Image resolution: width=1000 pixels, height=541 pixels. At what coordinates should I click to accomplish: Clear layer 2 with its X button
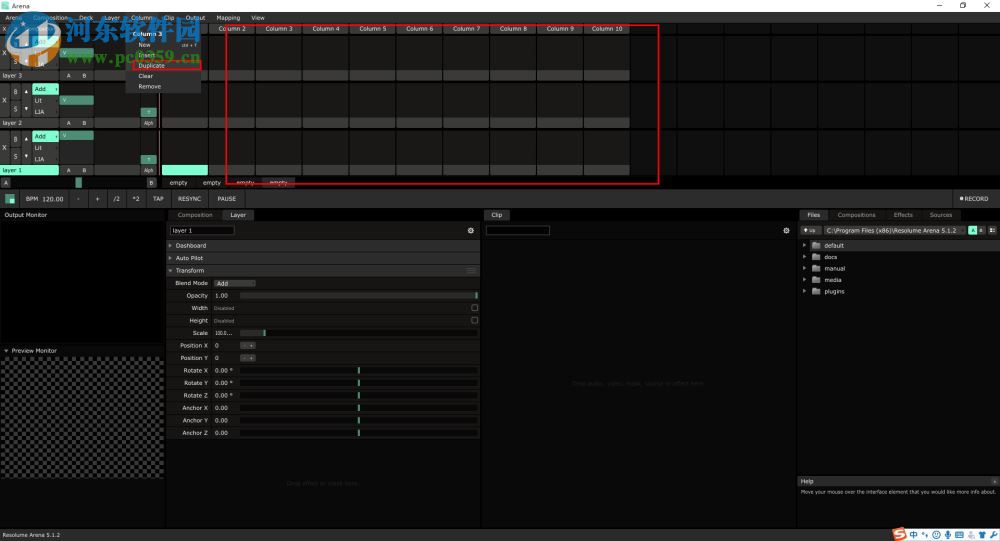(4, 100)
